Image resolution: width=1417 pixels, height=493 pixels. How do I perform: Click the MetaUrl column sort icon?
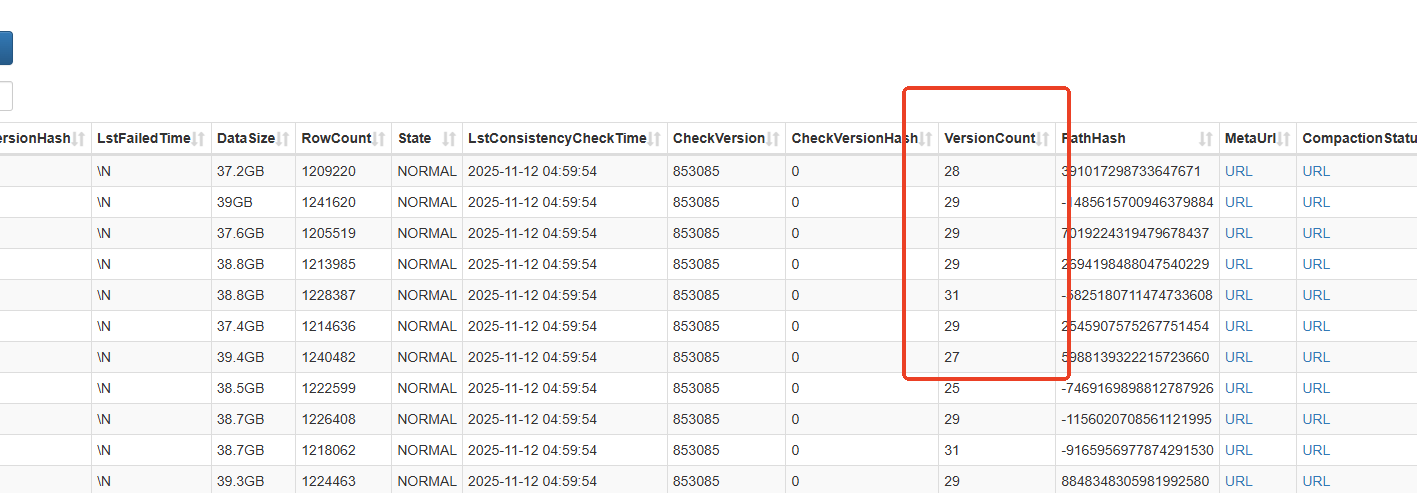pos(1284,139)
